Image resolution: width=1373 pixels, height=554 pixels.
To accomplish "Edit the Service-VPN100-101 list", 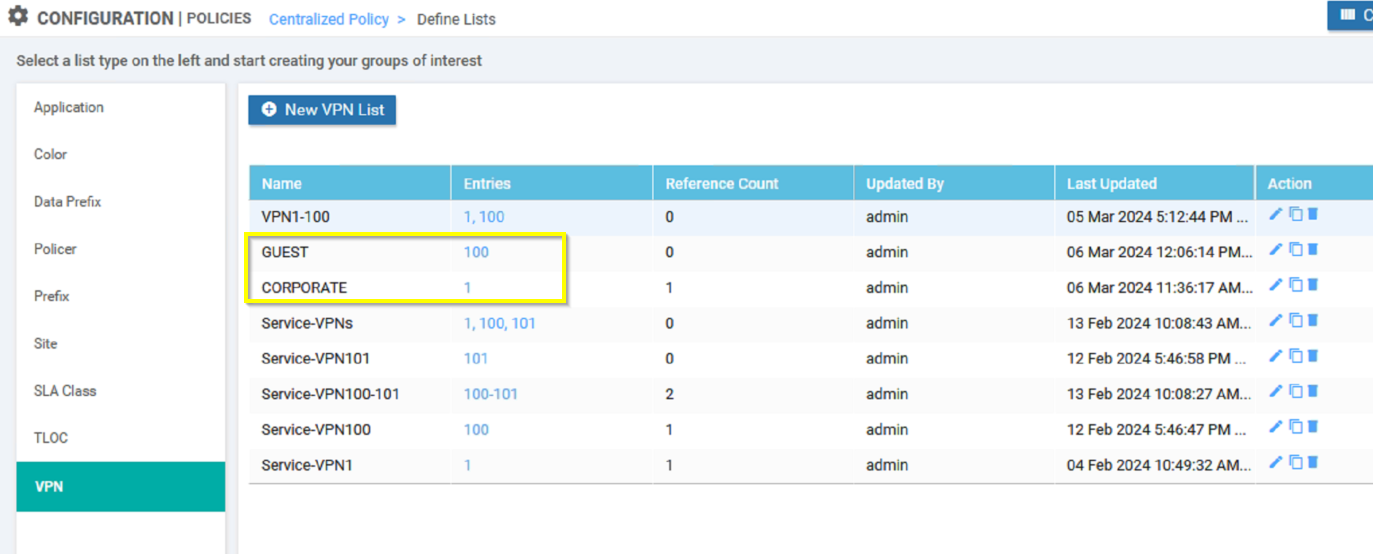I will [1275, 391].
